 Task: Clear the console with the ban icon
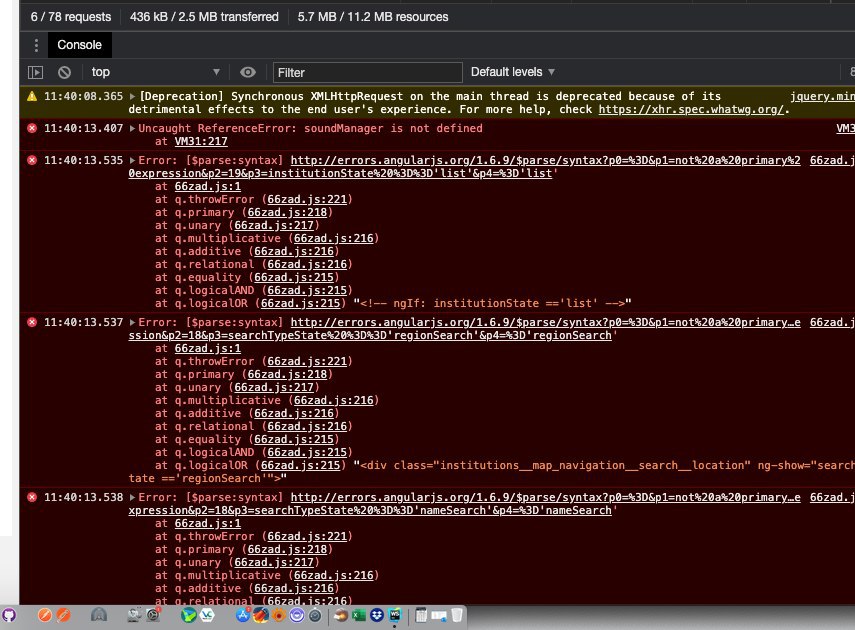click(64, 72)
